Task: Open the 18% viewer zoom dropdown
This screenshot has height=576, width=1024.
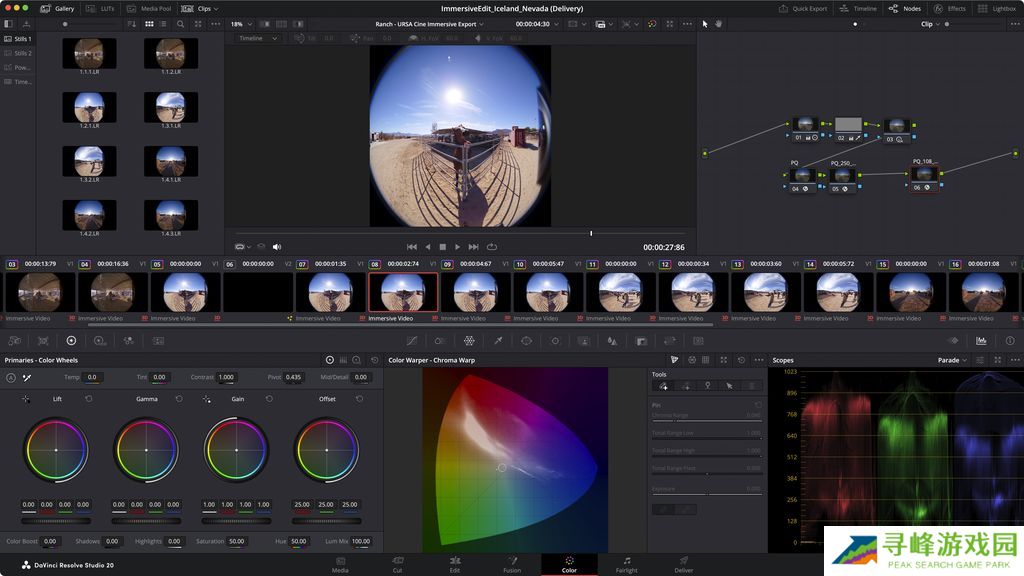Action: pyautogui.click(x=239, y=24)
